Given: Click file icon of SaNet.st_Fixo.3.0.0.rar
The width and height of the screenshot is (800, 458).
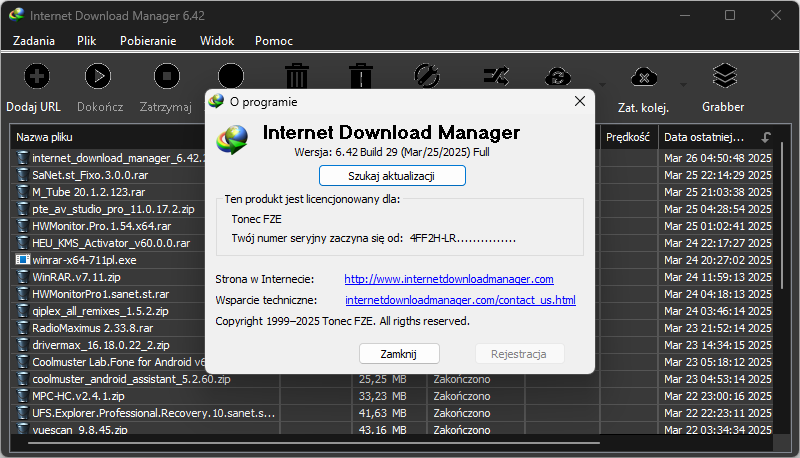Looking at the screenshot, I should coord(22,175).
